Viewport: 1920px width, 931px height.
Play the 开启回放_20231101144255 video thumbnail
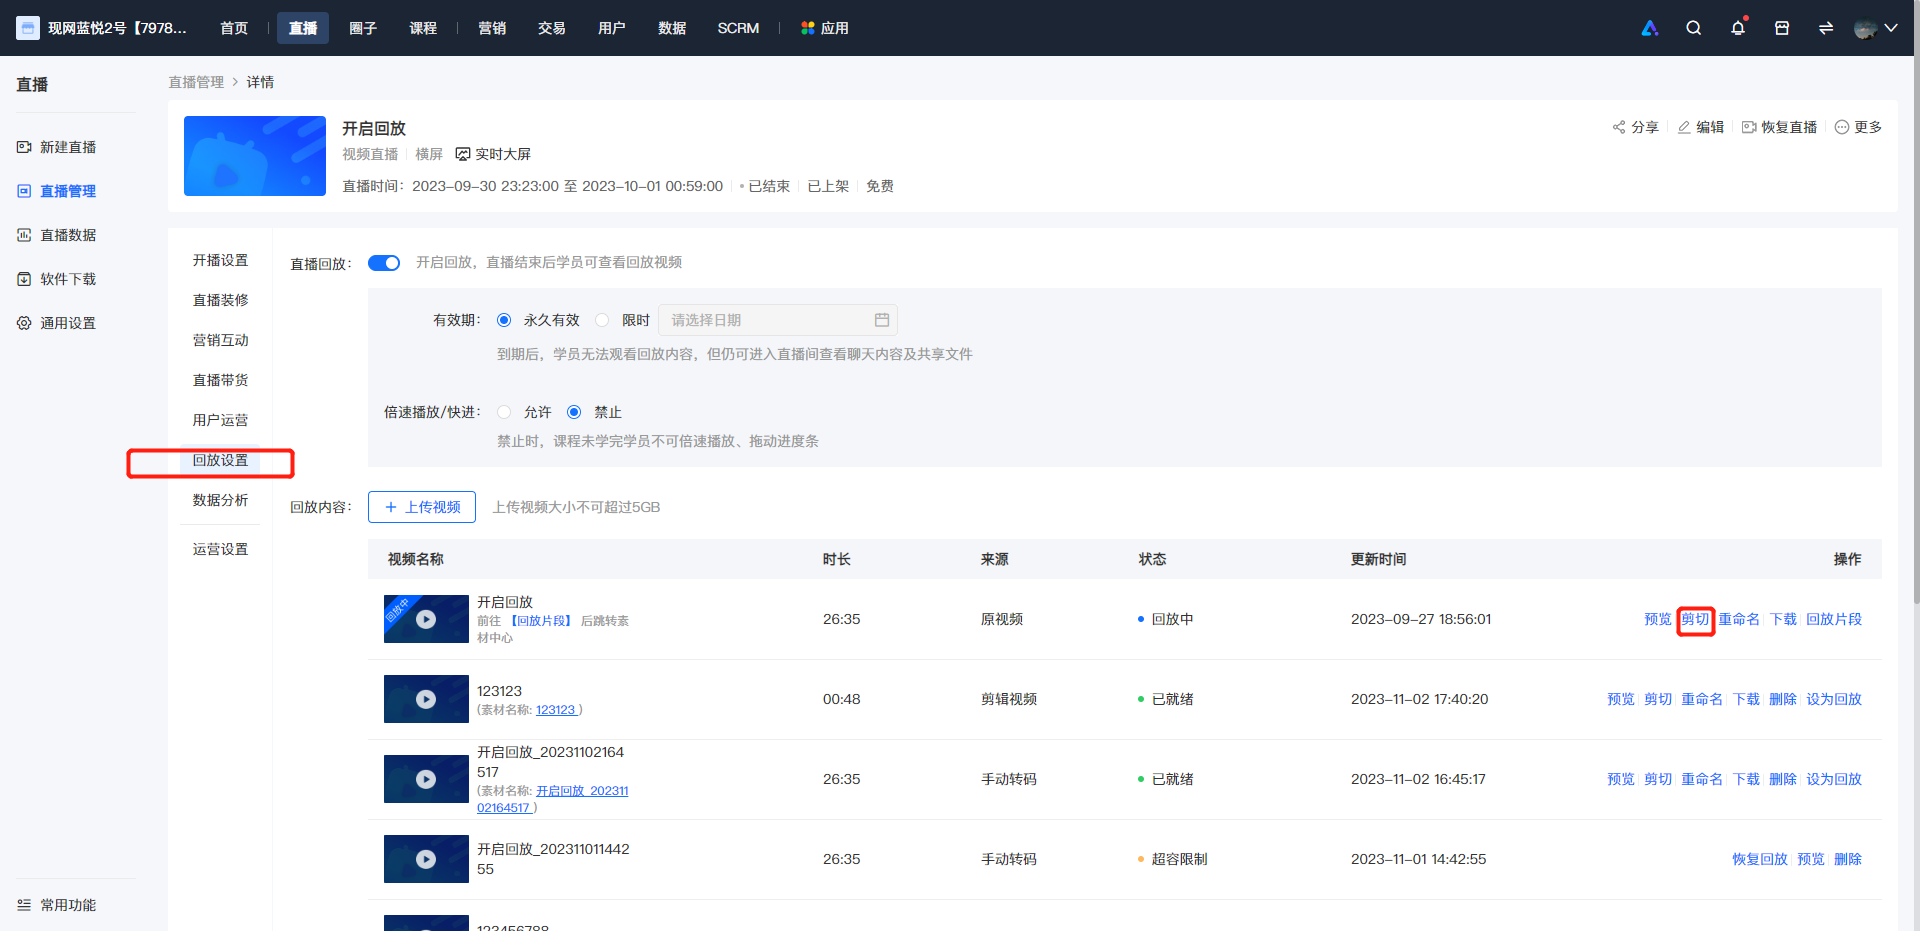(x=426, y=859)
